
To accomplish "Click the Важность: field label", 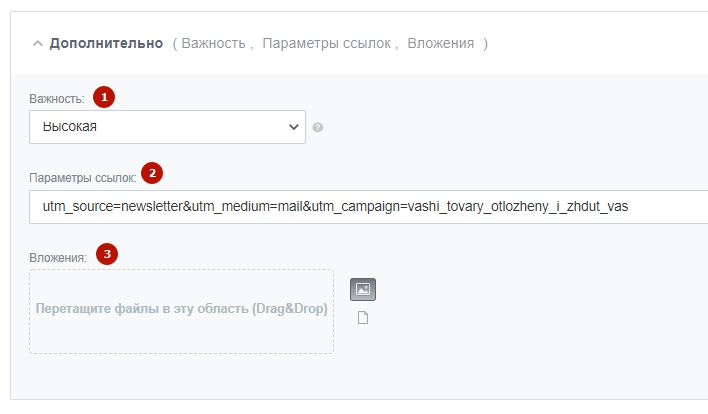I will [57, 99].
